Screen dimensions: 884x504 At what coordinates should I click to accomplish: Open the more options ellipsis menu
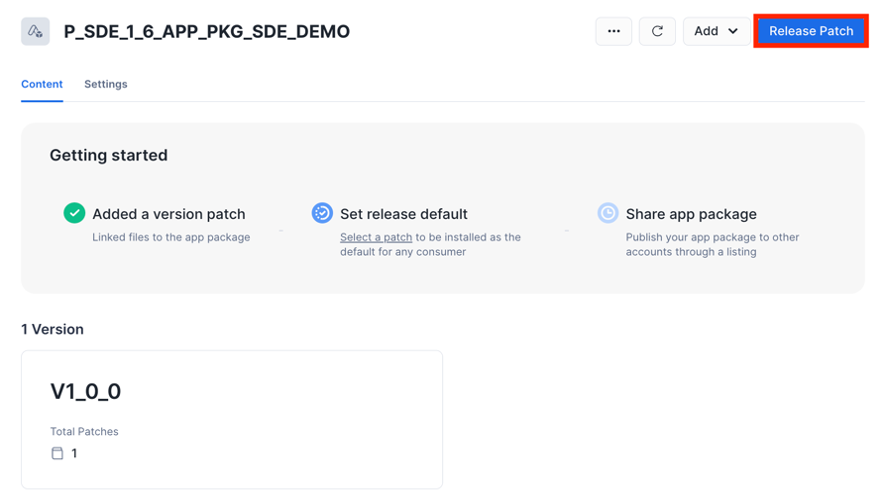tap(613, 31)
